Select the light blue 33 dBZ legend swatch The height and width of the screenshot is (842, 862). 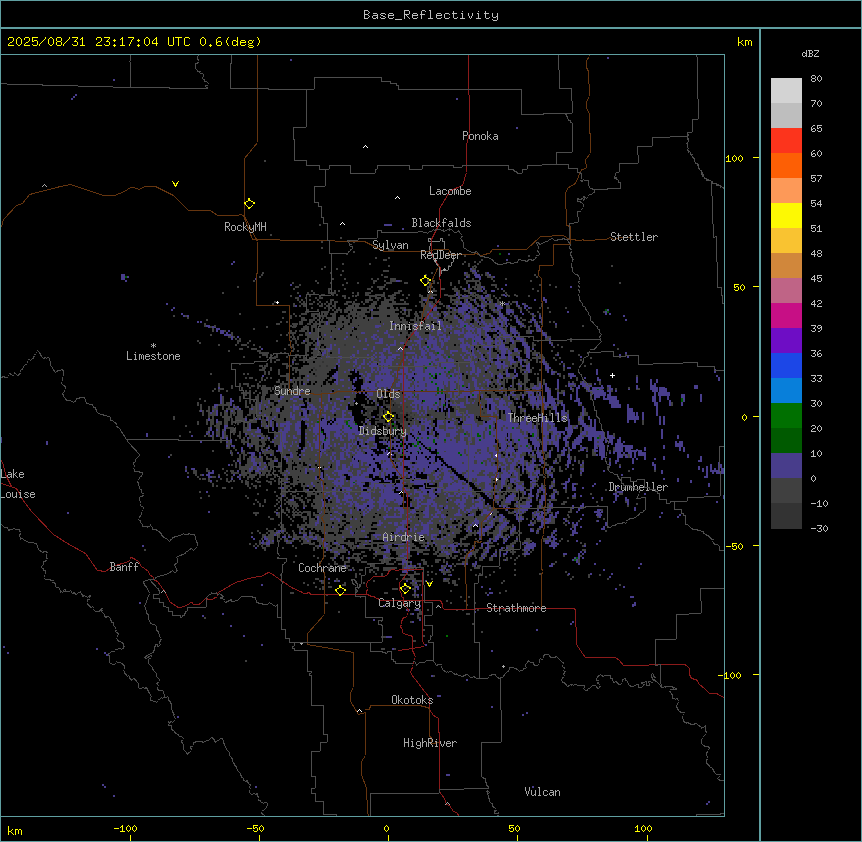(x=786, y=390)
